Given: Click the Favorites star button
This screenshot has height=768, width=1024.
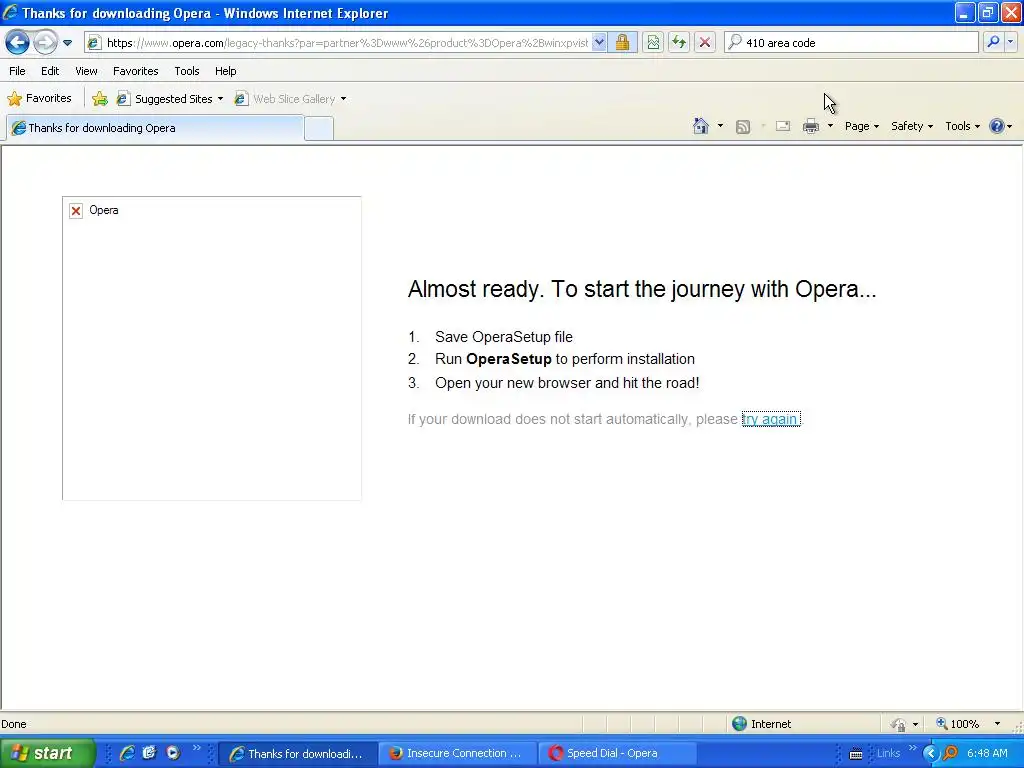Looking at the screenshot, I should click(x=39, y=99).
